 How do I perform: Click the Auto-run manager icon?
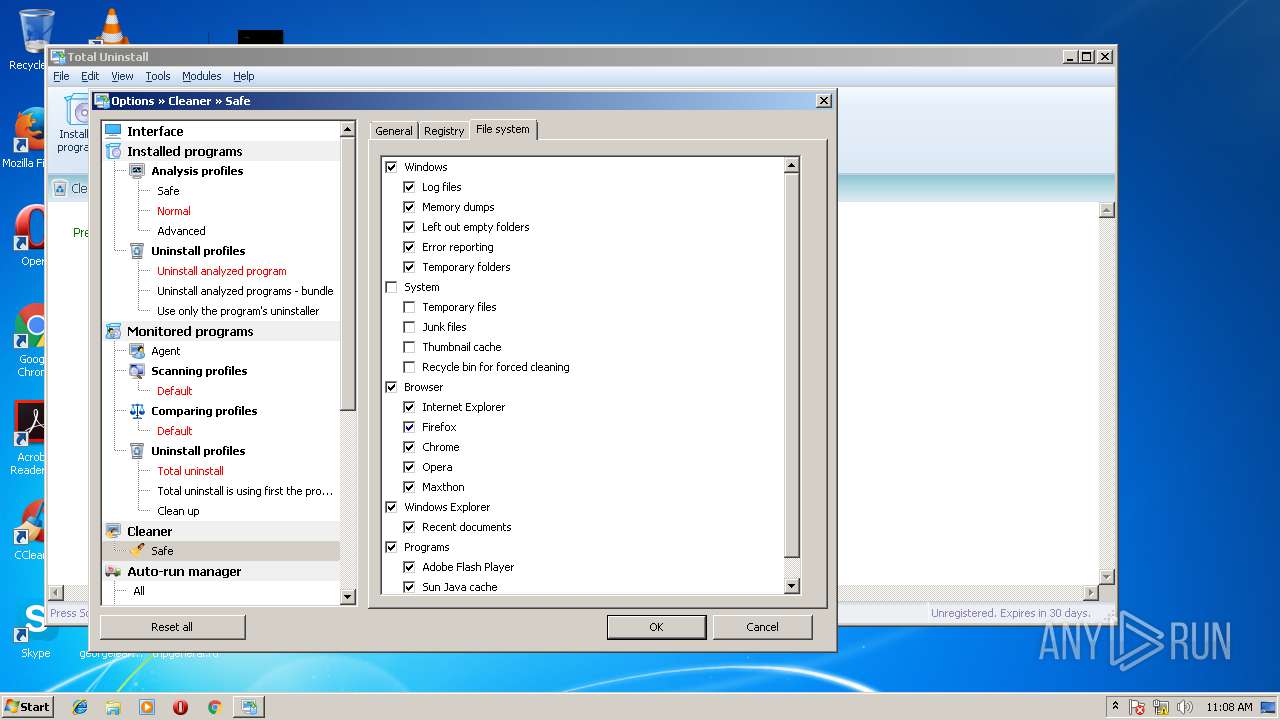pos(113,571)
